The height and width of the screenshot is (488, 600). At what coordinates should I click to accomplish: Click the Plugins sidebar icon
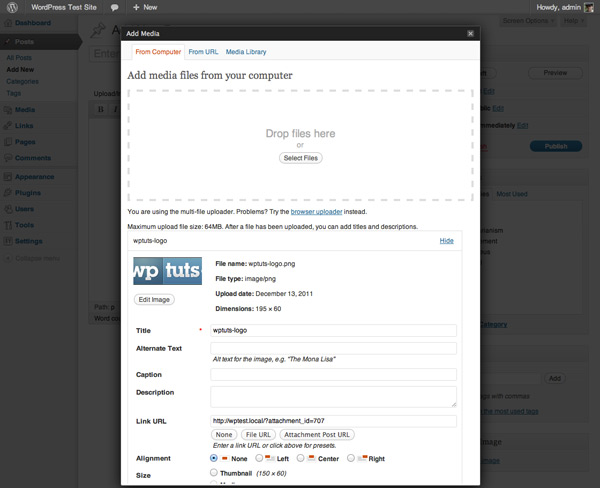[x=8, y=193]
